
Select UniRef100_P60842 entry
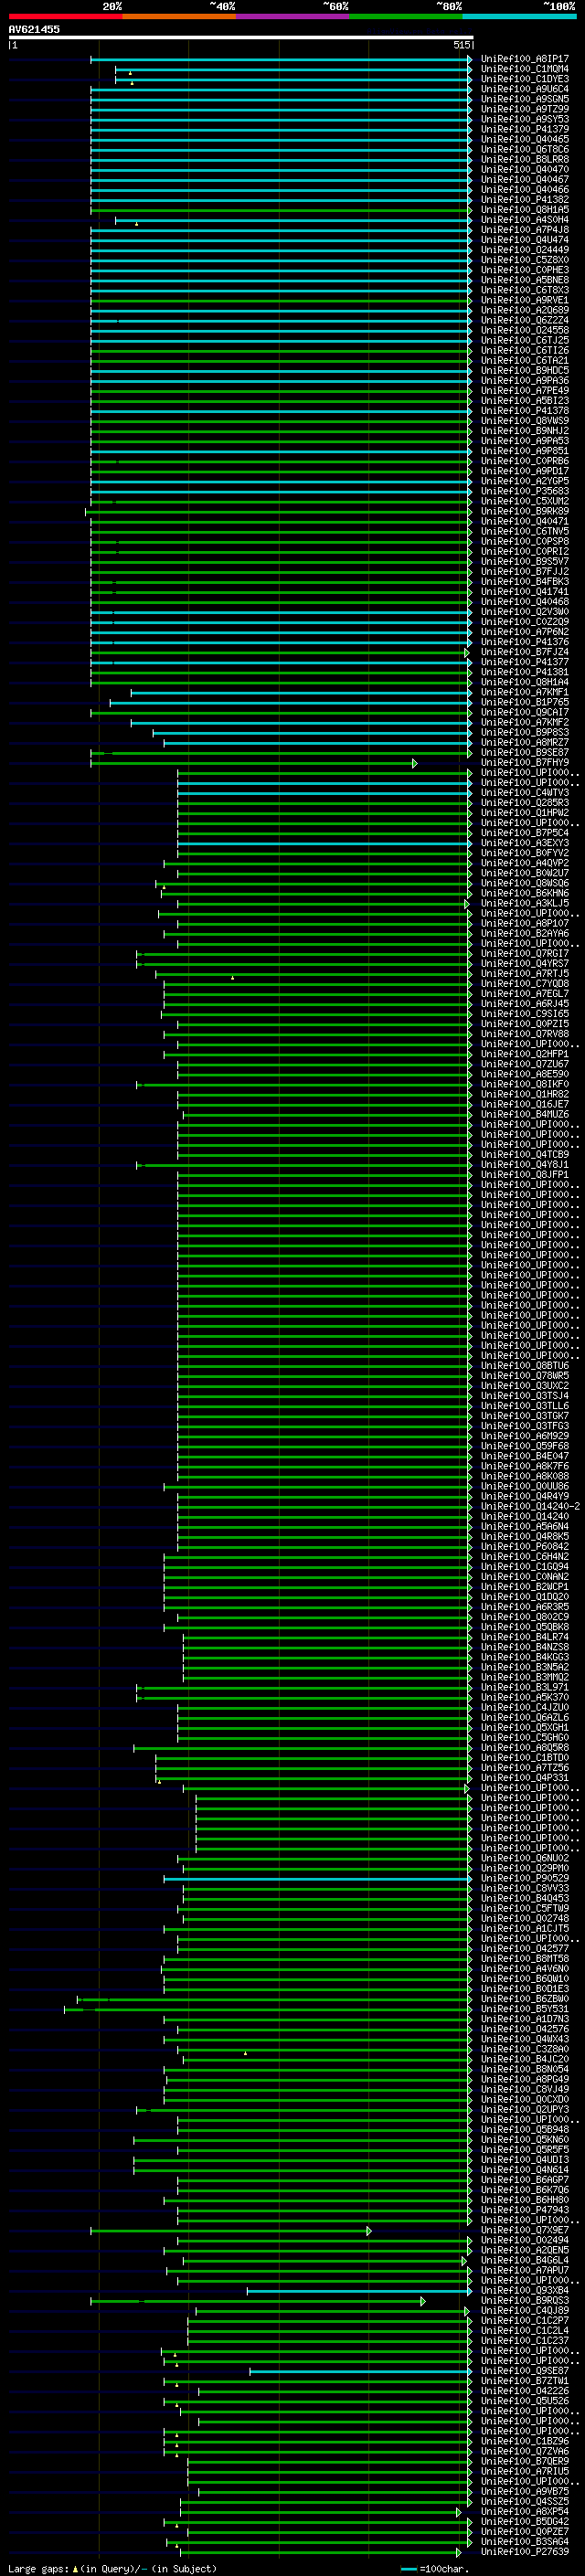(x=524, y=1546)
